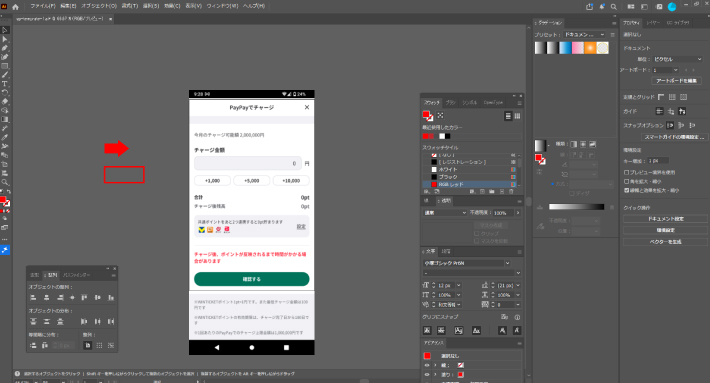
Task: Choose radial gradient type icon
Action: pyautogui.click(x=583, y=144)
